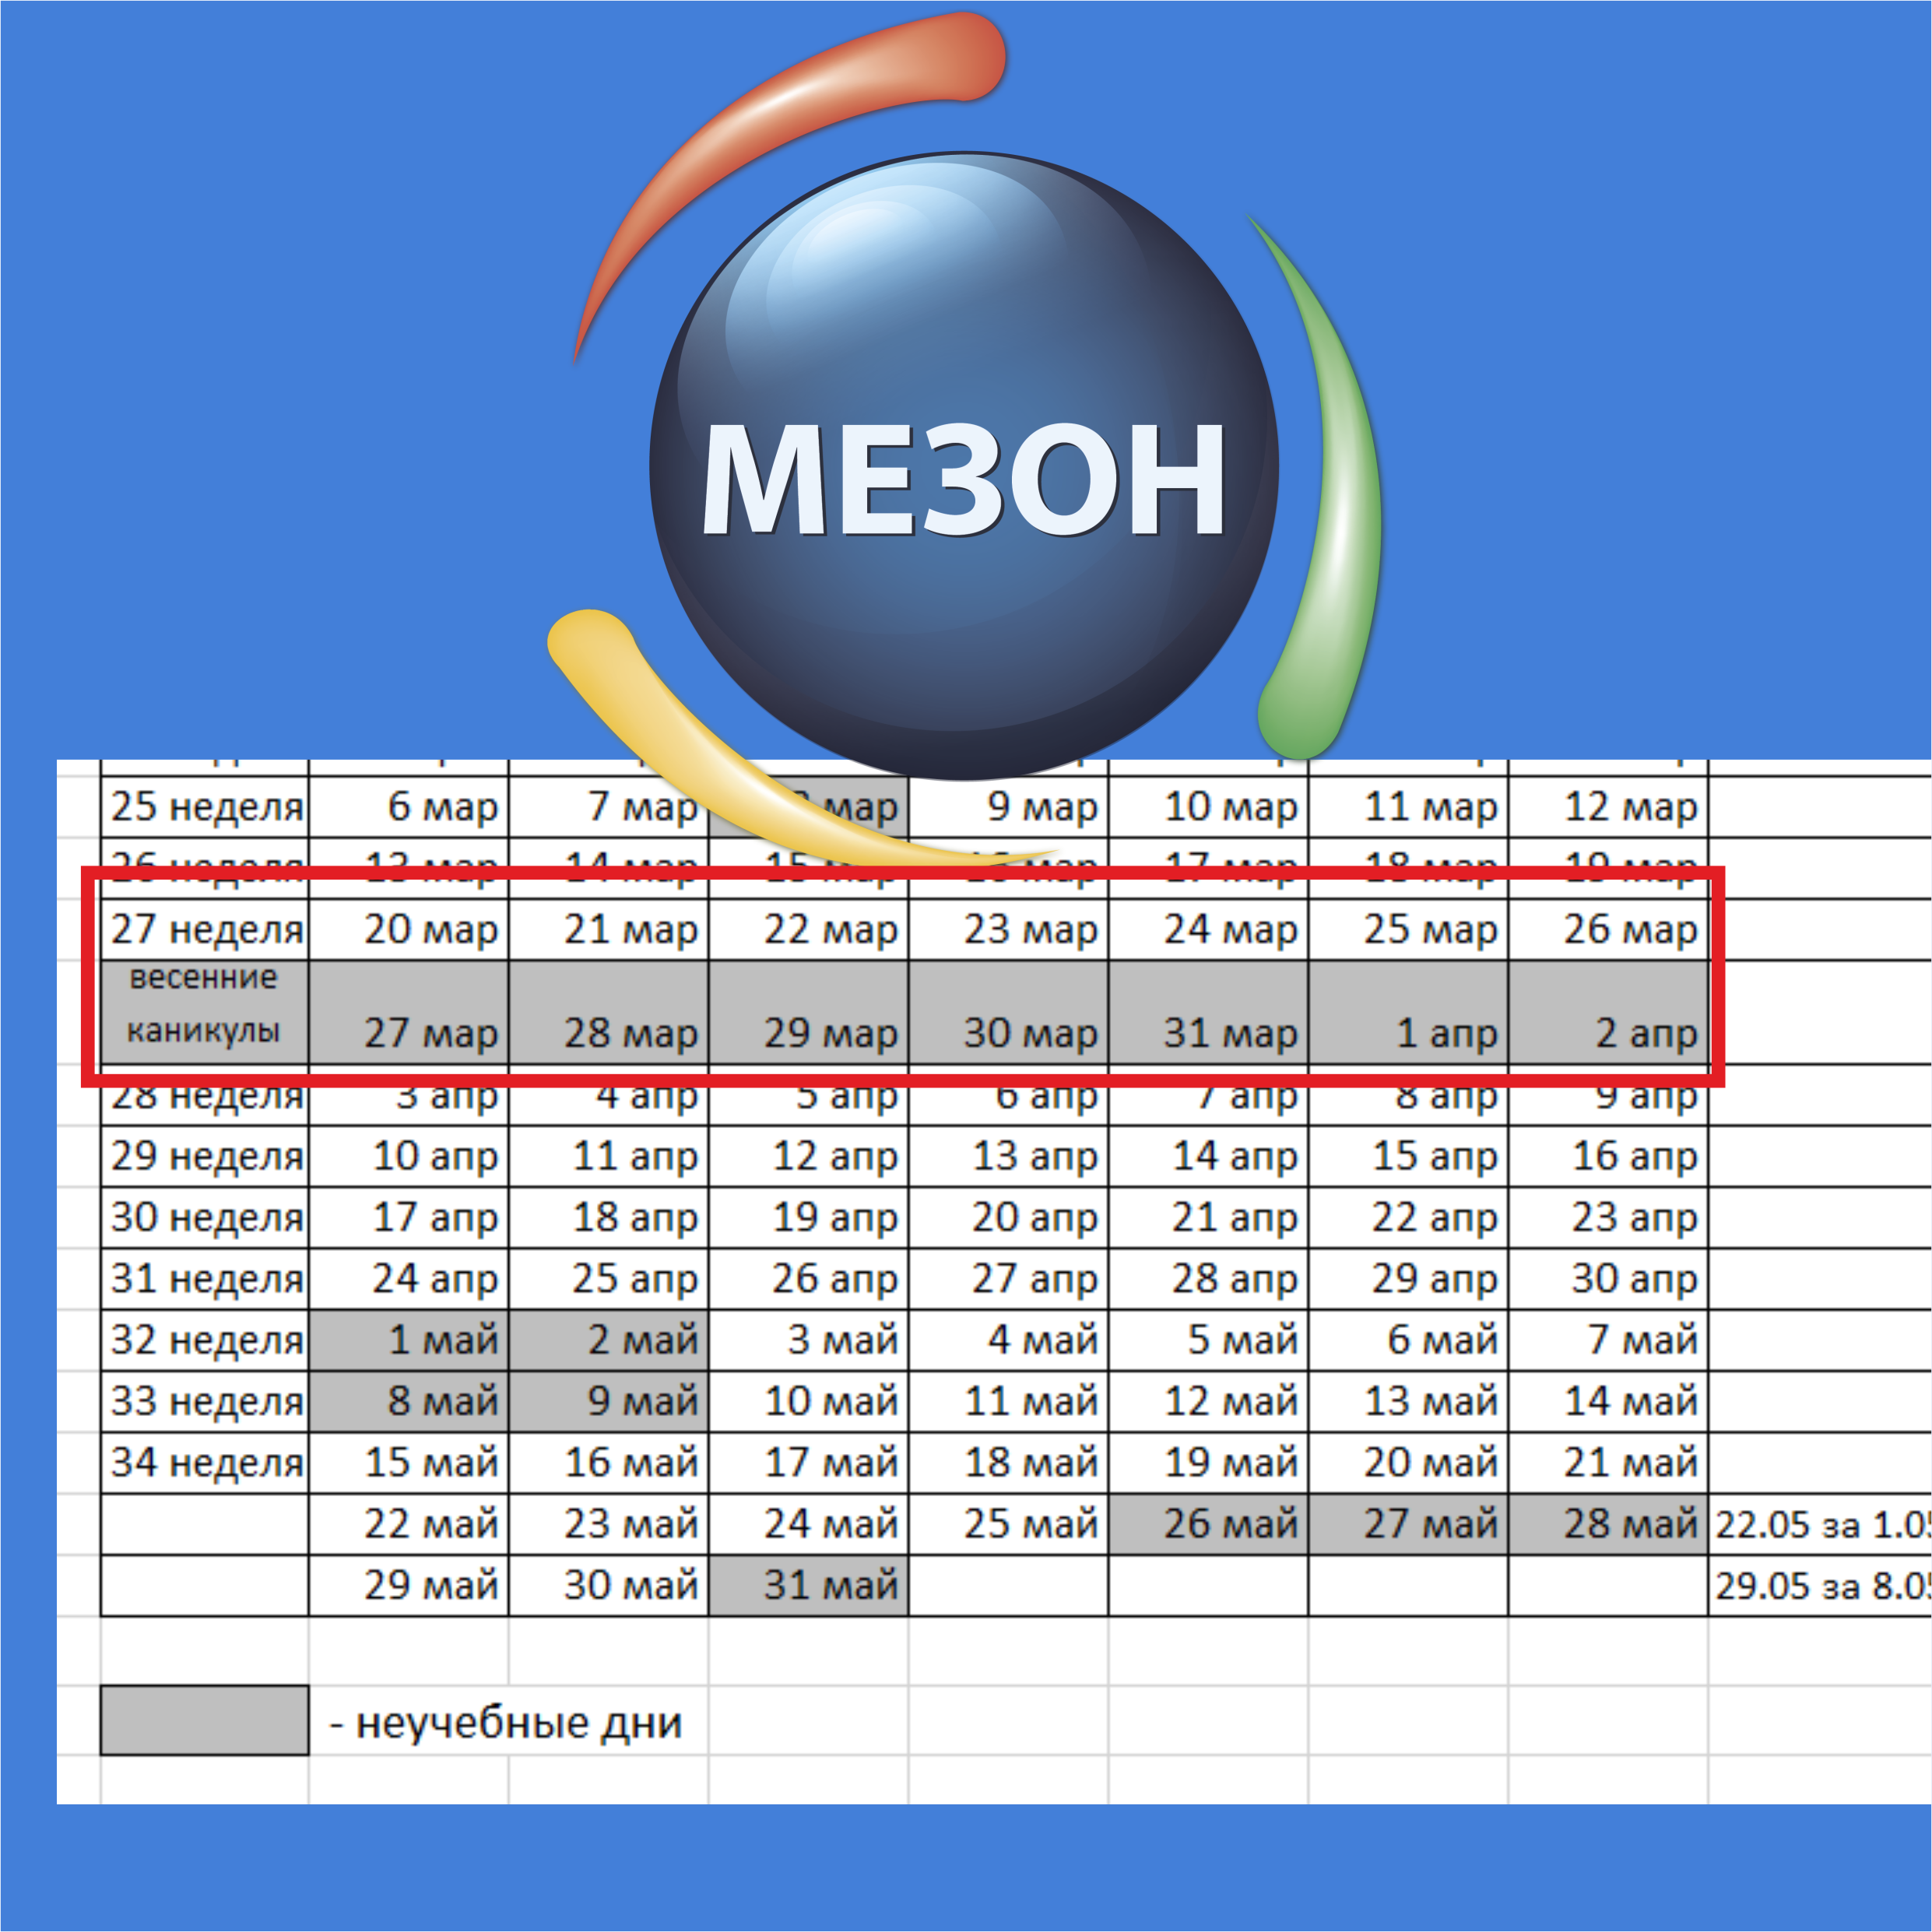Select the "21 май" cell
1932x1932 pixels.
click(x=1609, y=1464)
